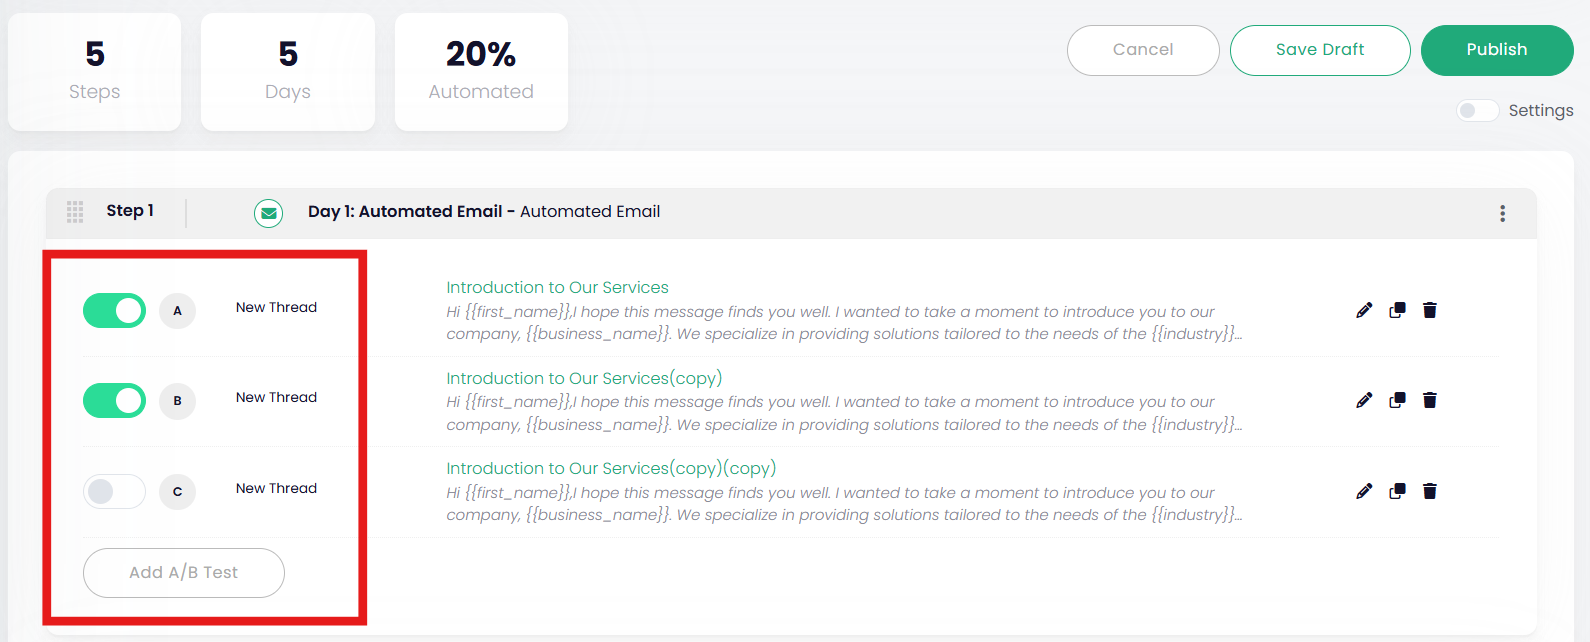
Task: Edit variant A email with pencil icon
Action: point(1364,310)
